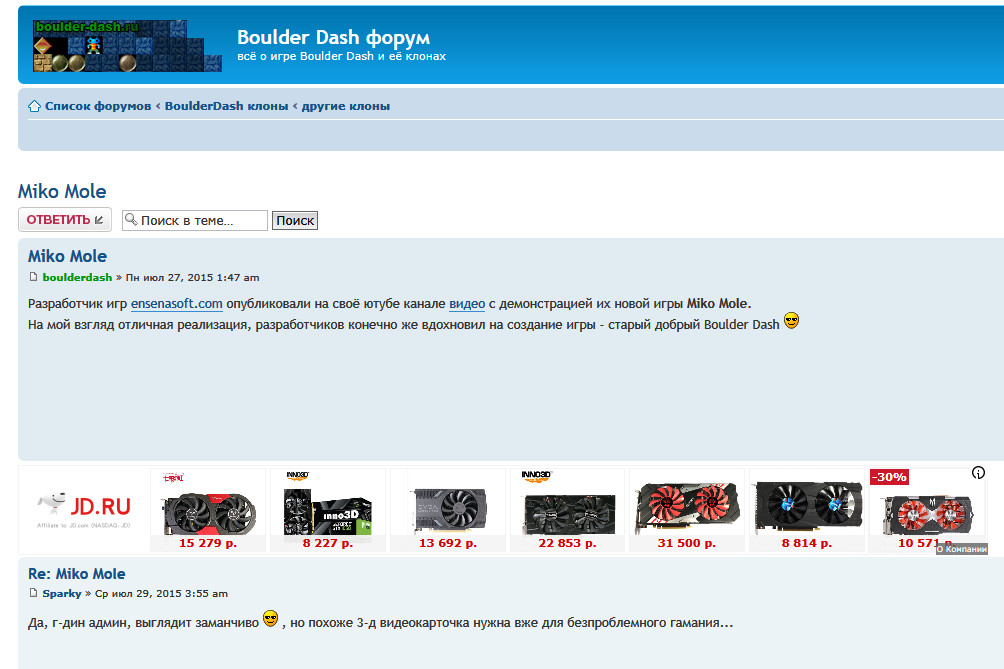Click the home icon in breadcrumbs
The height and width of the screenshot is (669, 1004).
point(34,106)
